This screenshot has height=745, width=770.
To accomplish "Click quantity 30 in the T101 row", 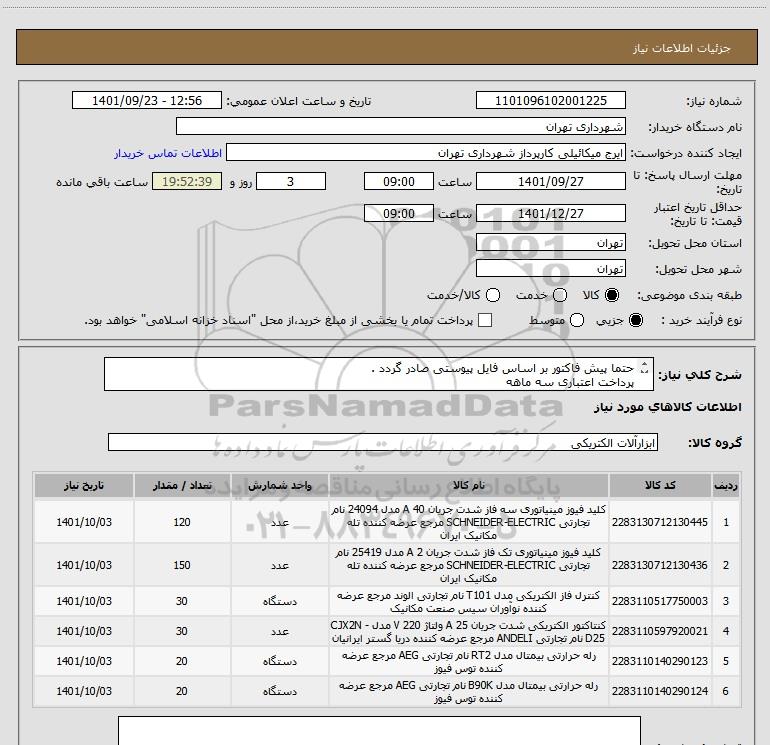I will (182, 601).
